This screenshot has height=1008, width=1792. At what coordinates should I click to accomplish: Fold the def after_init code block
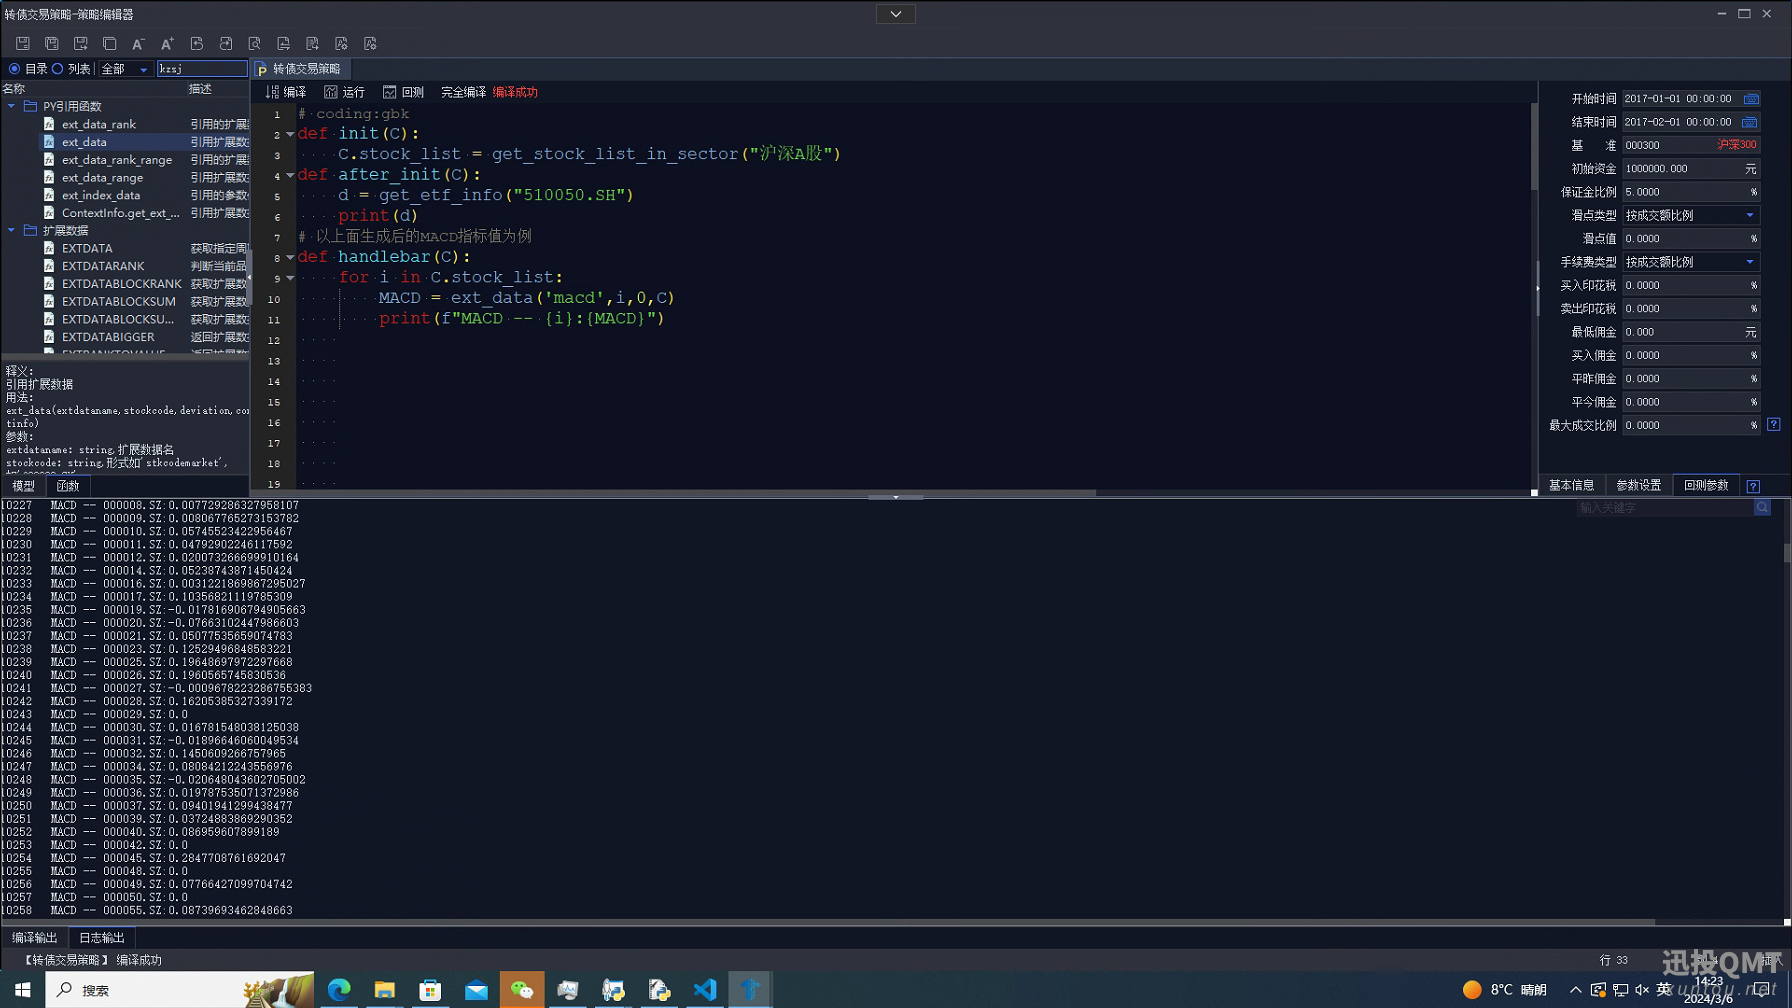coord(290,175)
